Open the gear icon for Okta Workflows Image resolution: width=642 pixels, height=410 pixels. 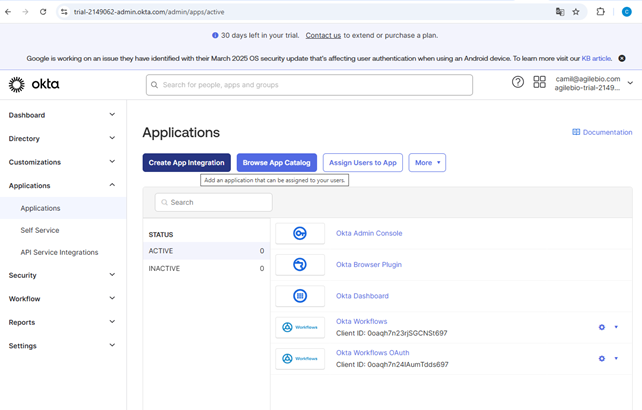coord(601,327)
